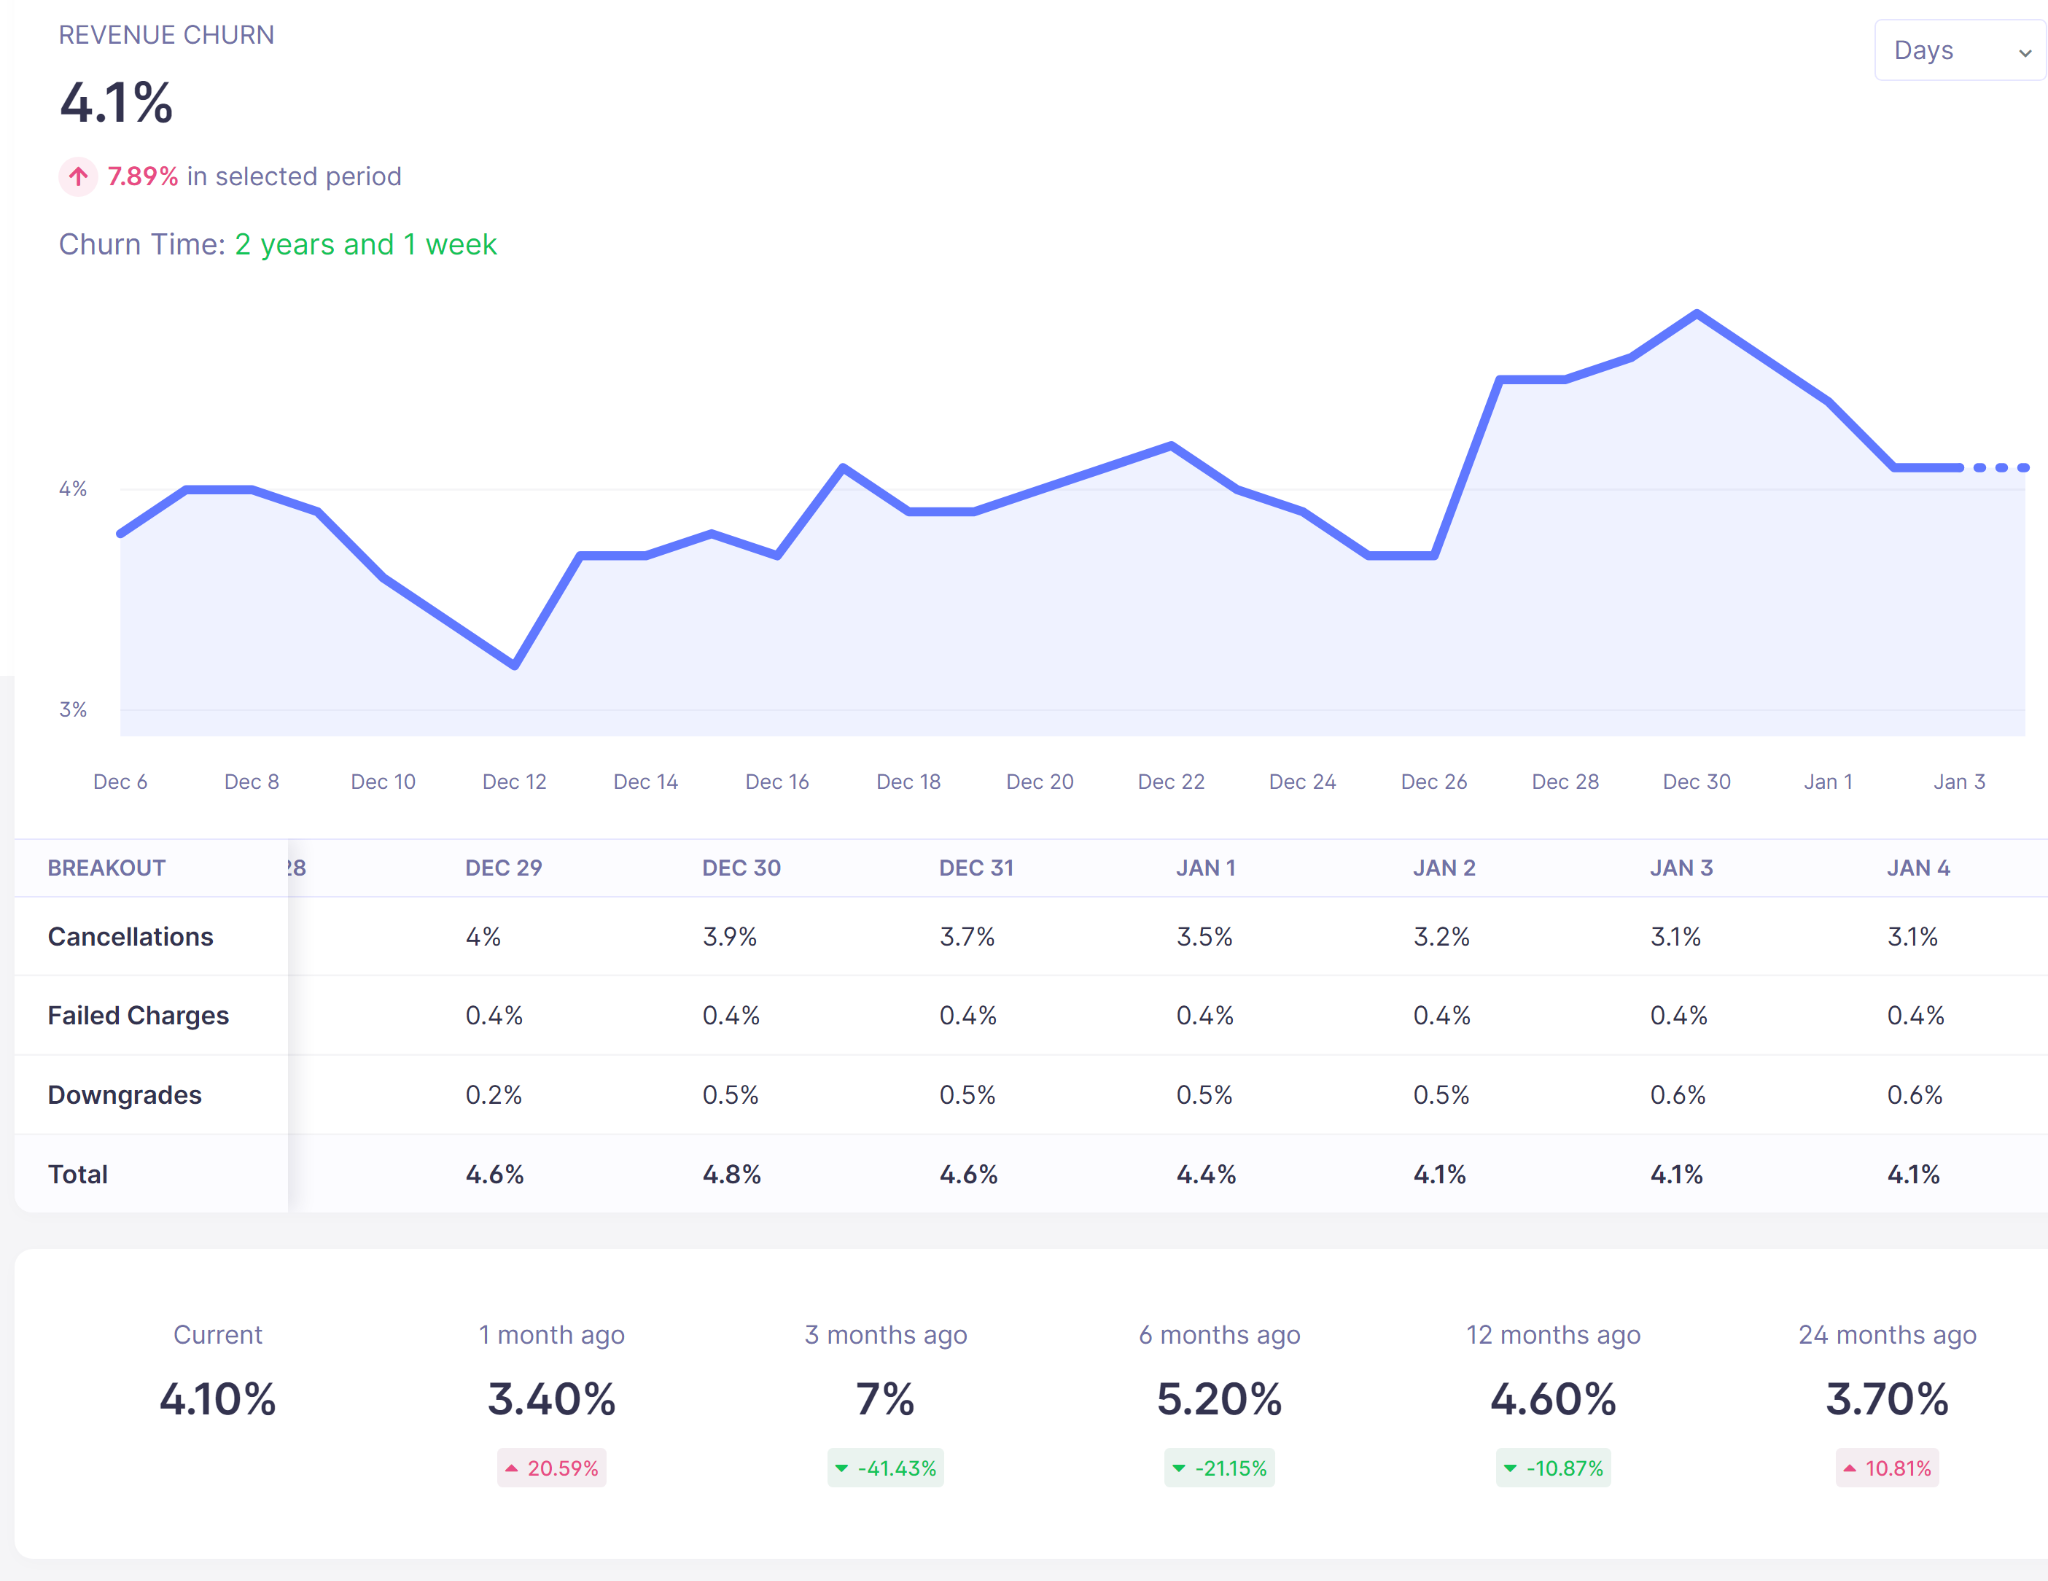This screenshot has width=2048, height=1581.
Task: Click the BREAKOUT table header
Action: click(x=107, y=868)
